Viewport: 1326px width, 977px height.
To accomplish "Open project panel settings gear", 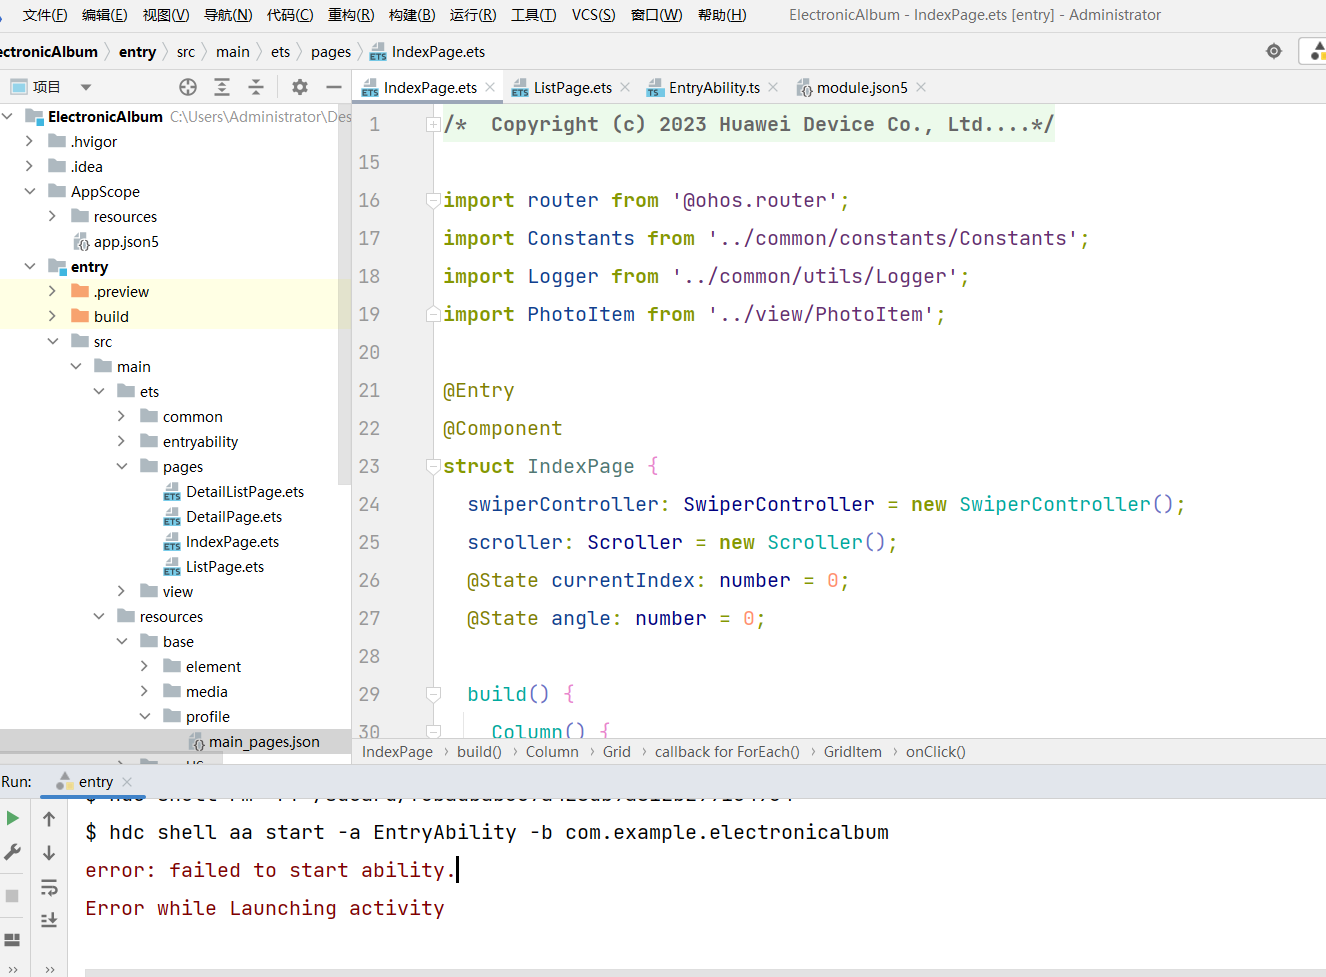I will [x=300, y=87].
